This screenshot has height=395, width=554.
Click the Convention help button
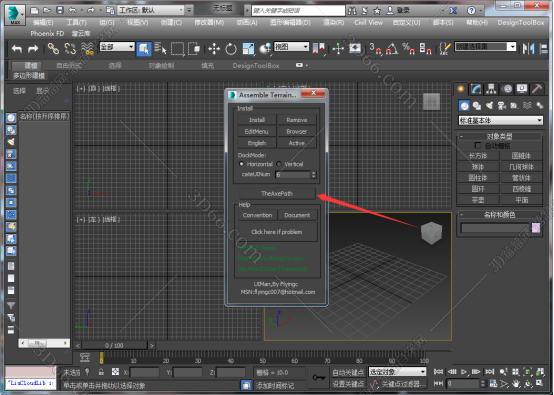[x=257, y=215]
